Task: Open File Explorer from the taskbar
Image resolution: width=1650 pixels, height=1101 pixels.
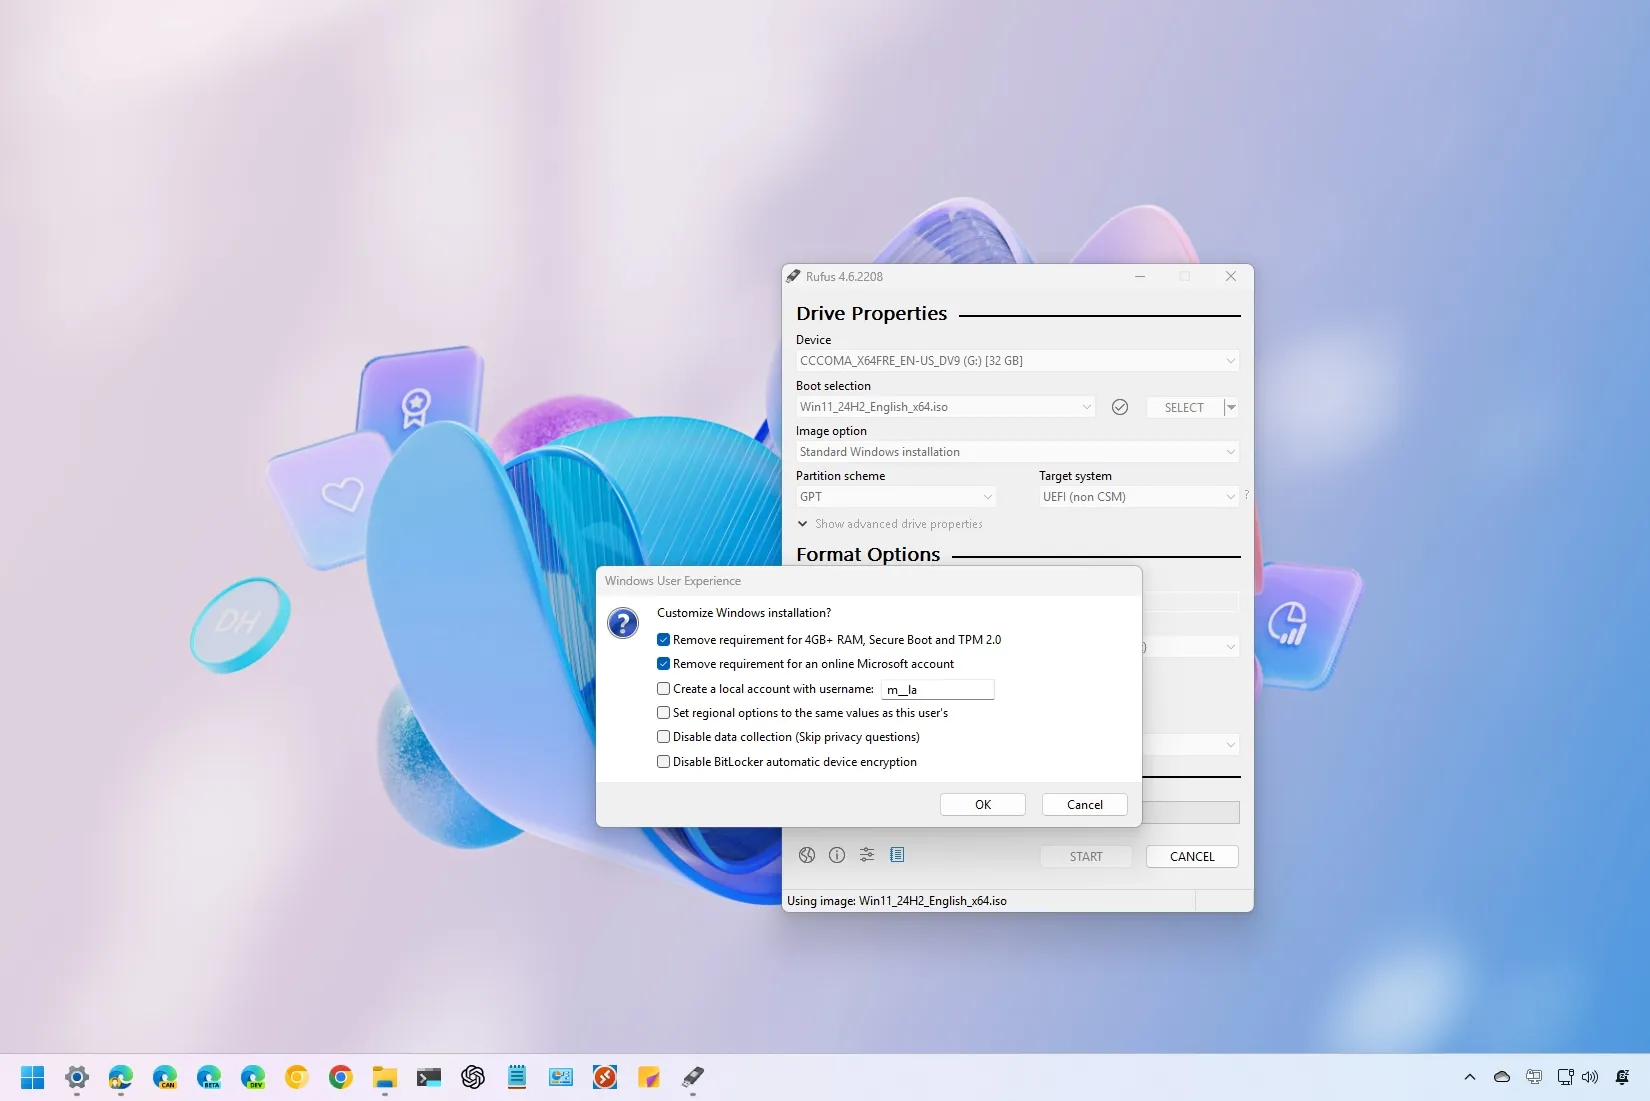Action: click(385, 1077)
